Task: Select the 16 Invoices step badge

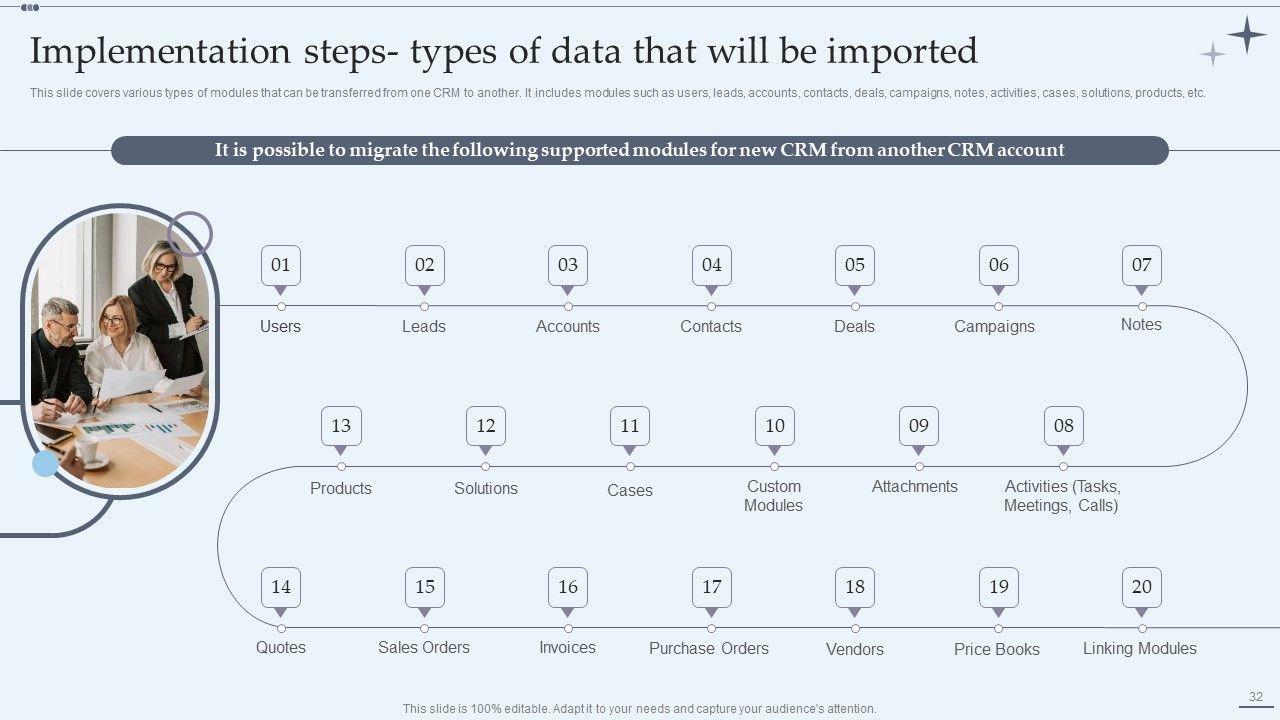Action: [x=568, y=587]
